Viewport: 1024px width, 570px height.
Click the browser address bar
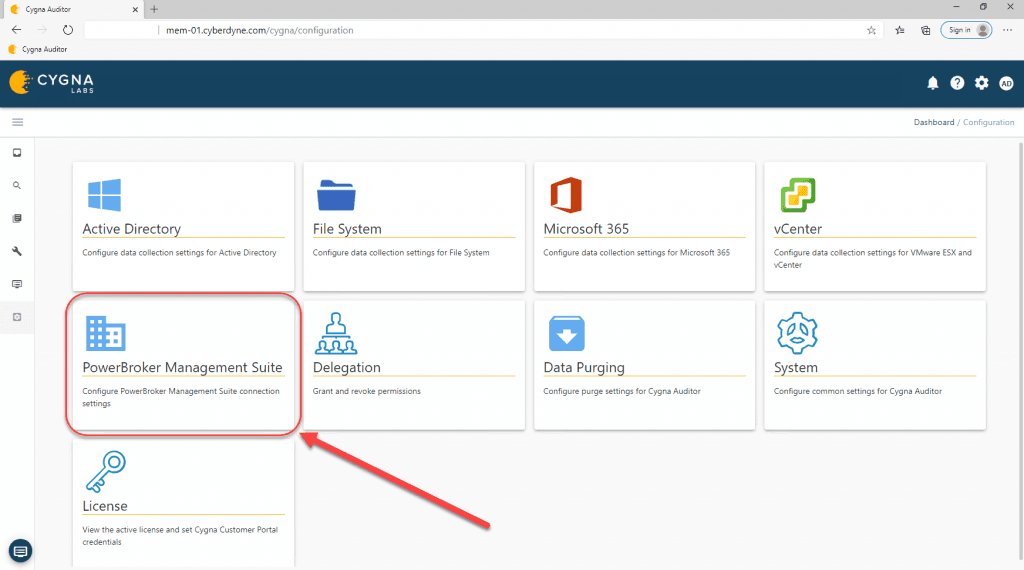click(500, 30)
